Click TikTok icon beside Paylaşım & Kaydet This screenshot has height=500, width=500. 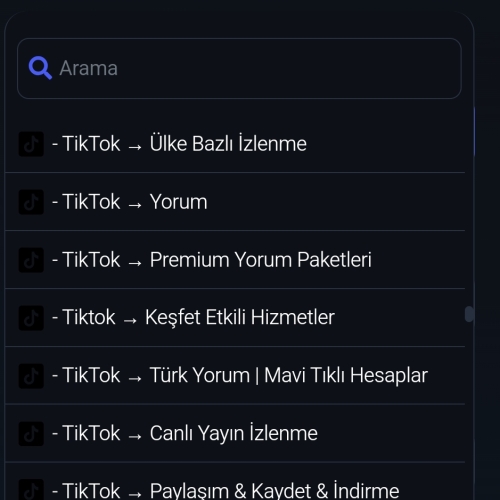click(x=31, y=490)
